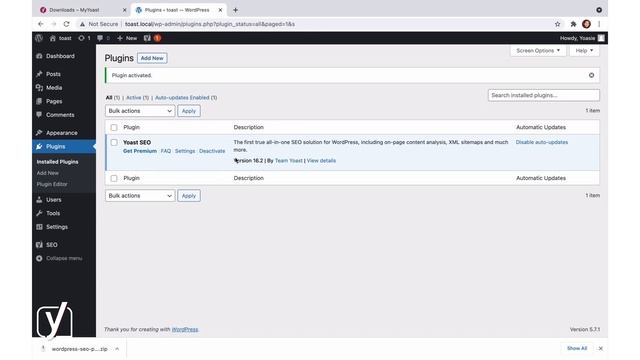View details of Yoast SEO

321,161
